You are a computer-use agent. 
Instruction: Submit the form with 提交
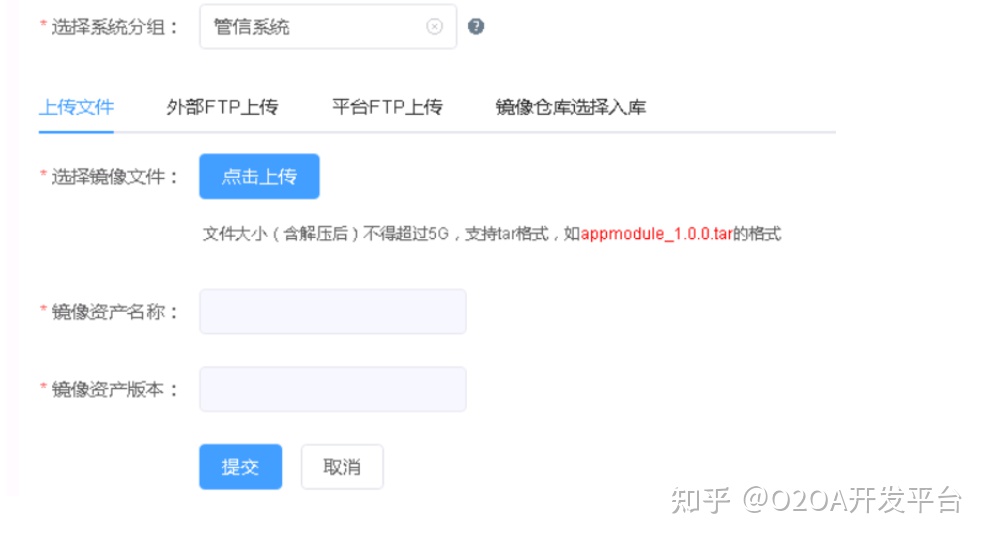[x=241, y=467]
